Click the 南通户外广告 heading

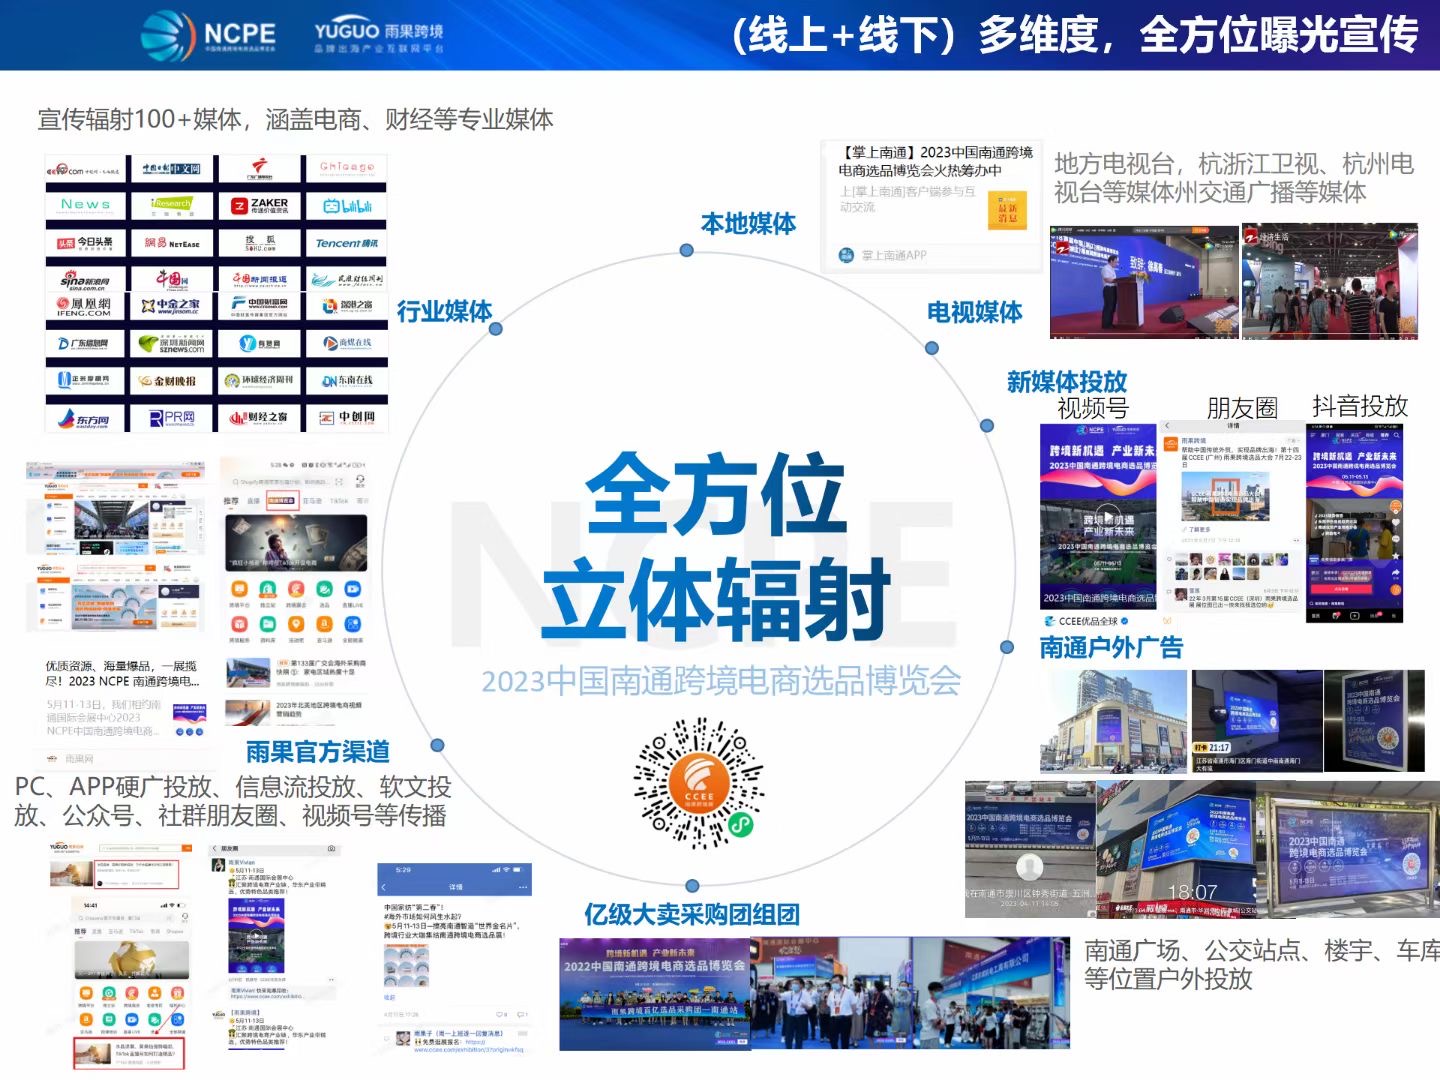click(x=1111, y=645)
